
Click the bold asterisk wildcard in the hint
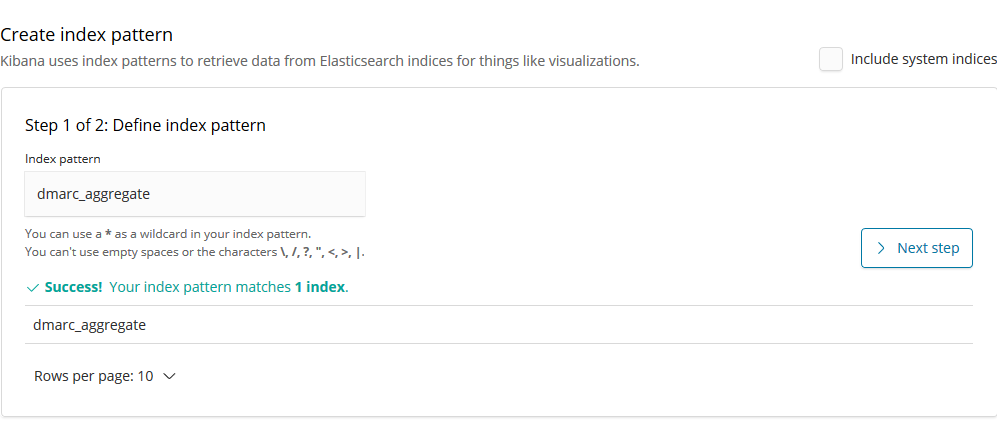pos(108,234)
